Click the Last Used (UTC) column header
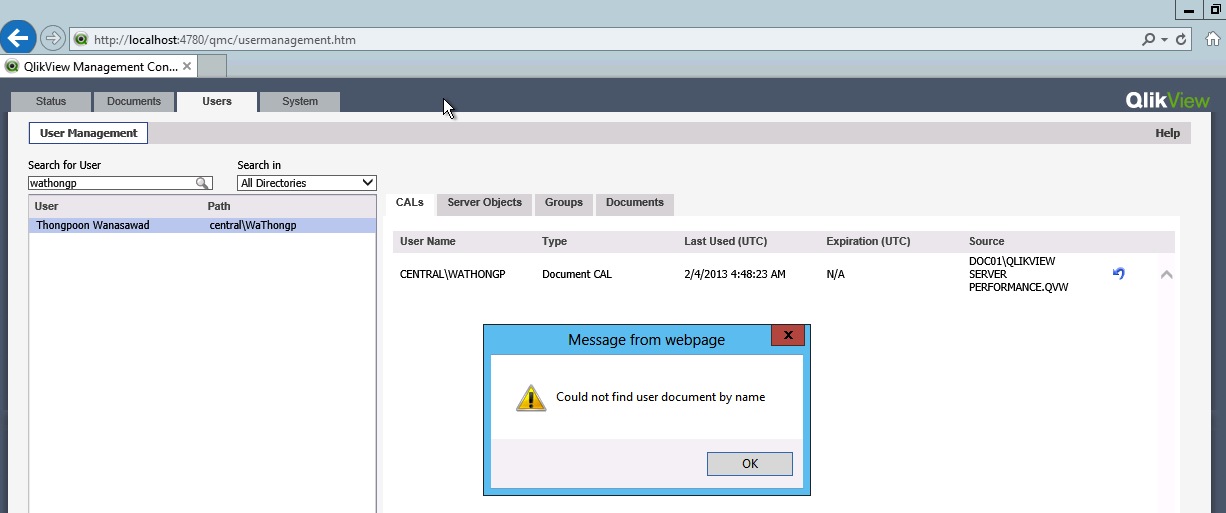1226x513 pixels. [726, 241]
